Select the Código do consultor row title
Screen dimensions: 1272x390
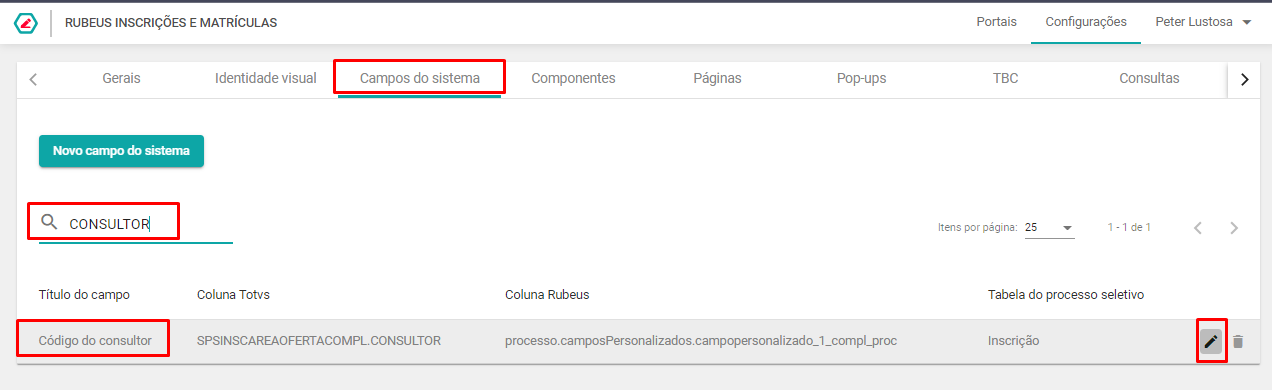click(95, 341)
